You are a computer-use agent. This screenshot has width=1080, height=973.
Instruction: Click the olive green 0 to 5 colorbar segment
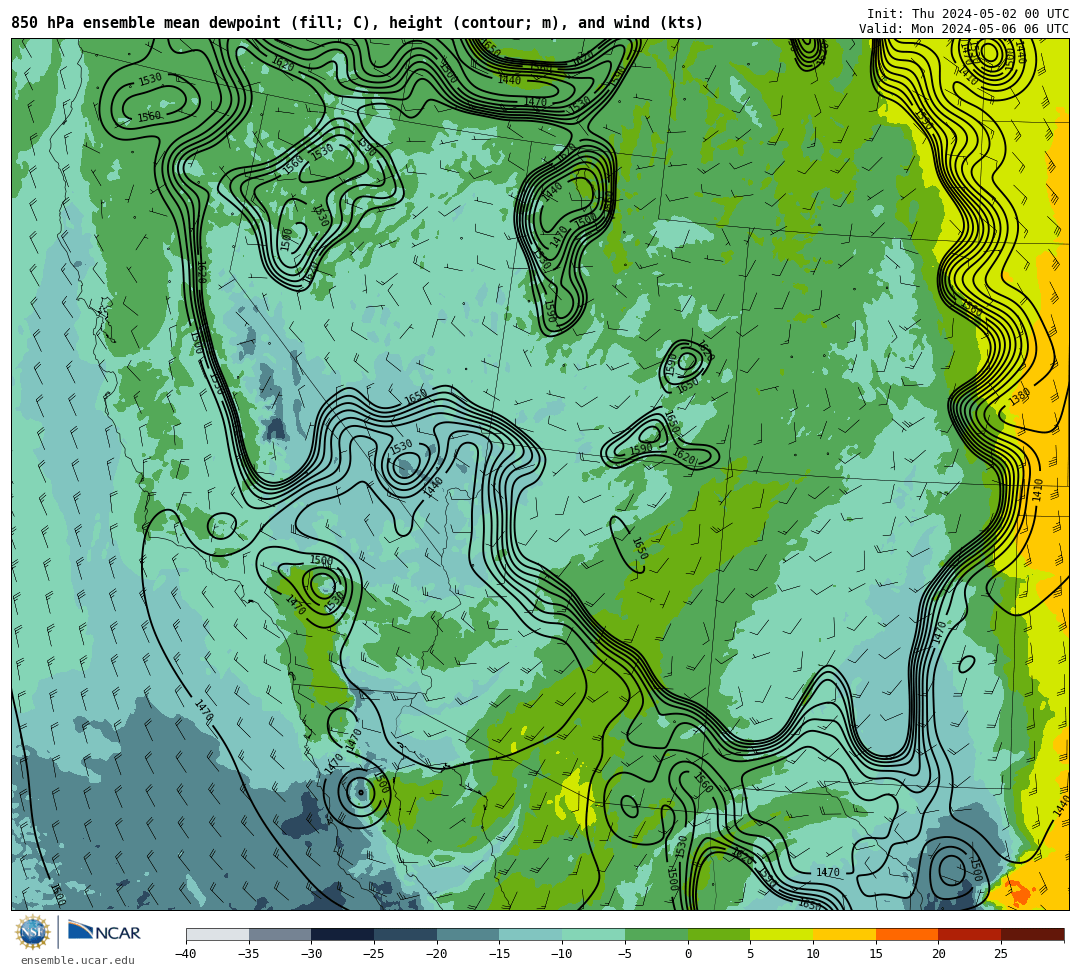pos(719,934)
